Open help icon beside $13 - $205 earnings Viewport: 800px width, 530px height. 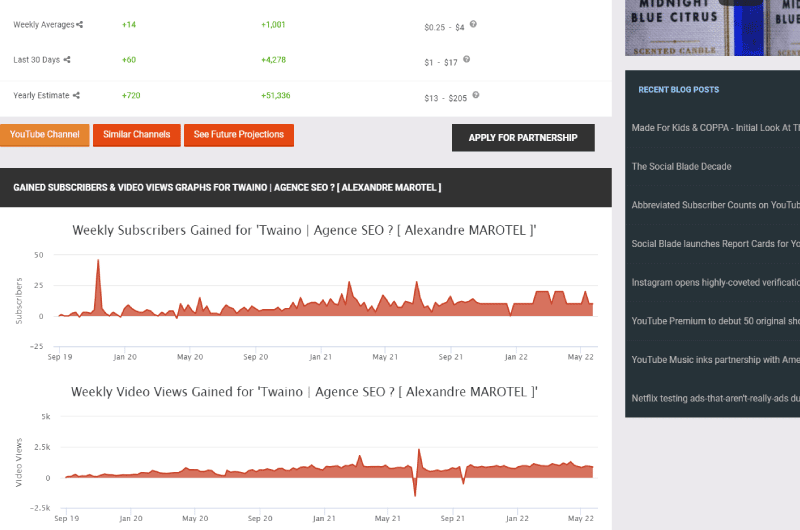pos(476,95)
